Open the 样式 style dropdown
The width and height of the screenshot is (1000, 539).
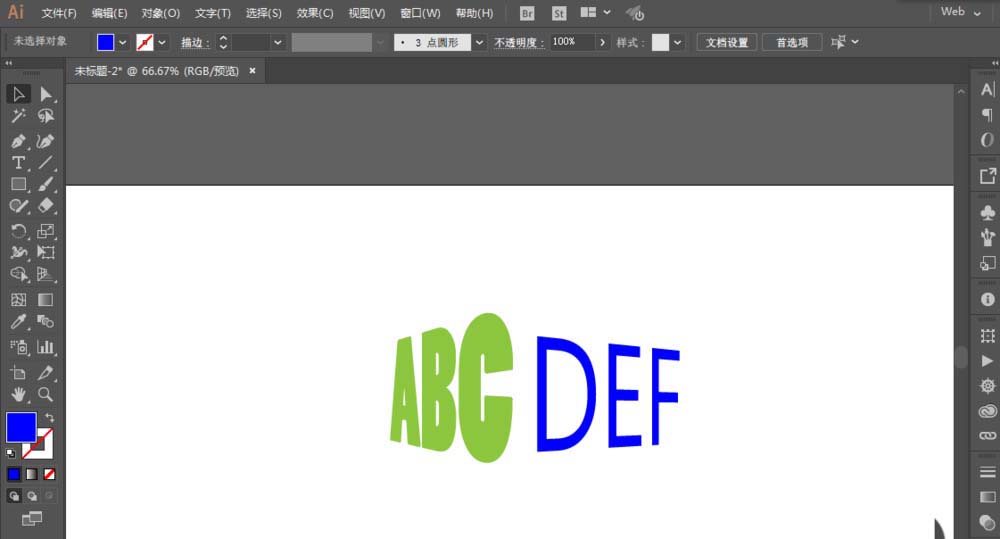click(677, 42)
